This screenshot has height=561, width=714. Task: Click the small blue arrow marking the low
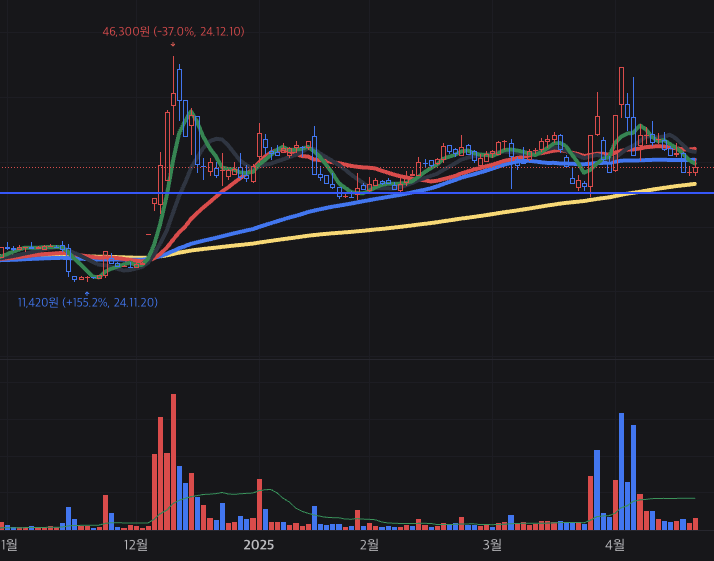pyautogui.click(x=87, y=293)
